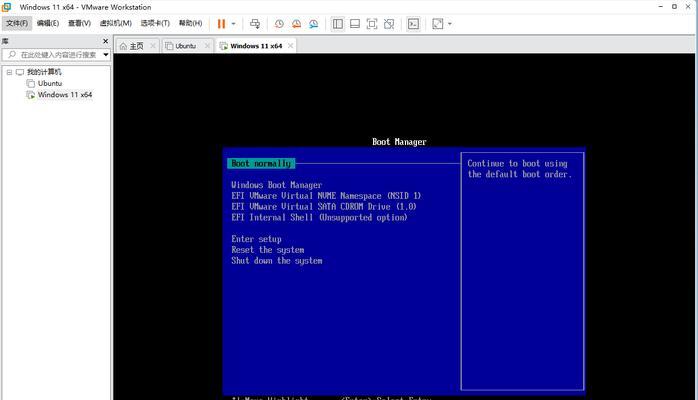Screen dimensions: 698x400
Task: Collapse the 我的计算机 tree node
Action: point(9,72)
